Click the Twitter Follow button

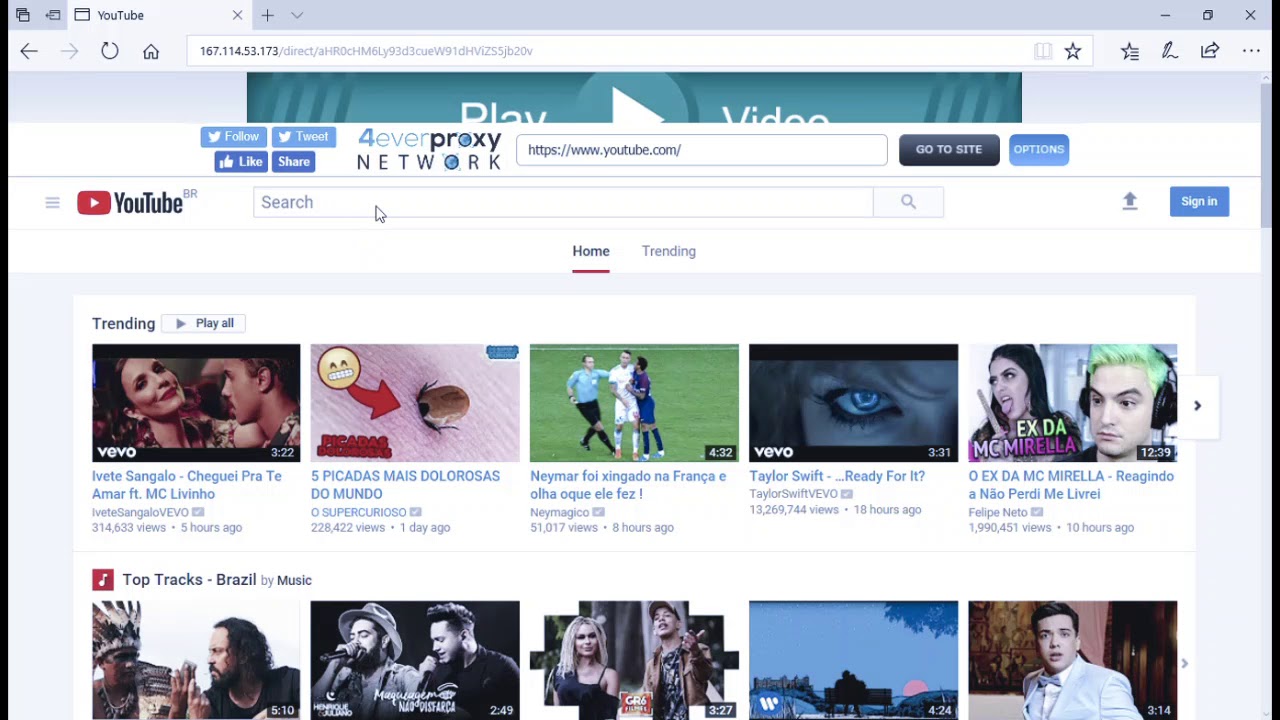(234, 137)
